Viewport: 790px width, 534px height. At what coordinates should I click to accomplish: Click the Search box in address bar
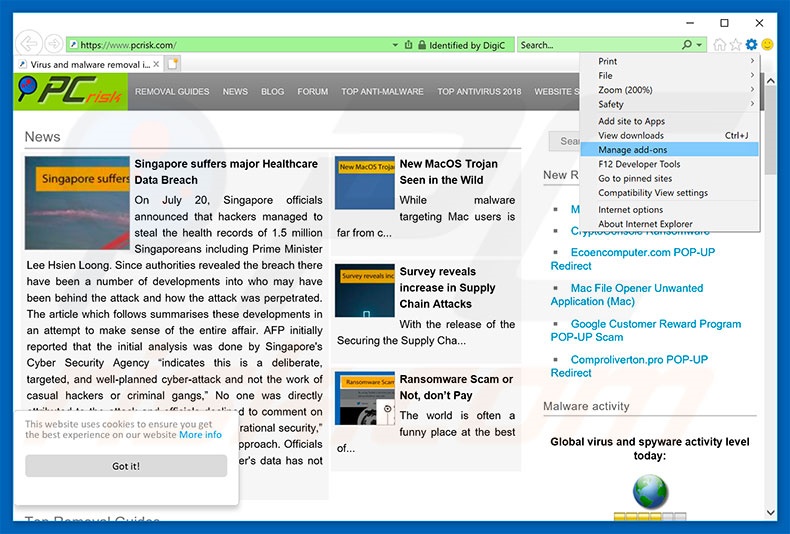pyautogui.click(x=597, y=45)
